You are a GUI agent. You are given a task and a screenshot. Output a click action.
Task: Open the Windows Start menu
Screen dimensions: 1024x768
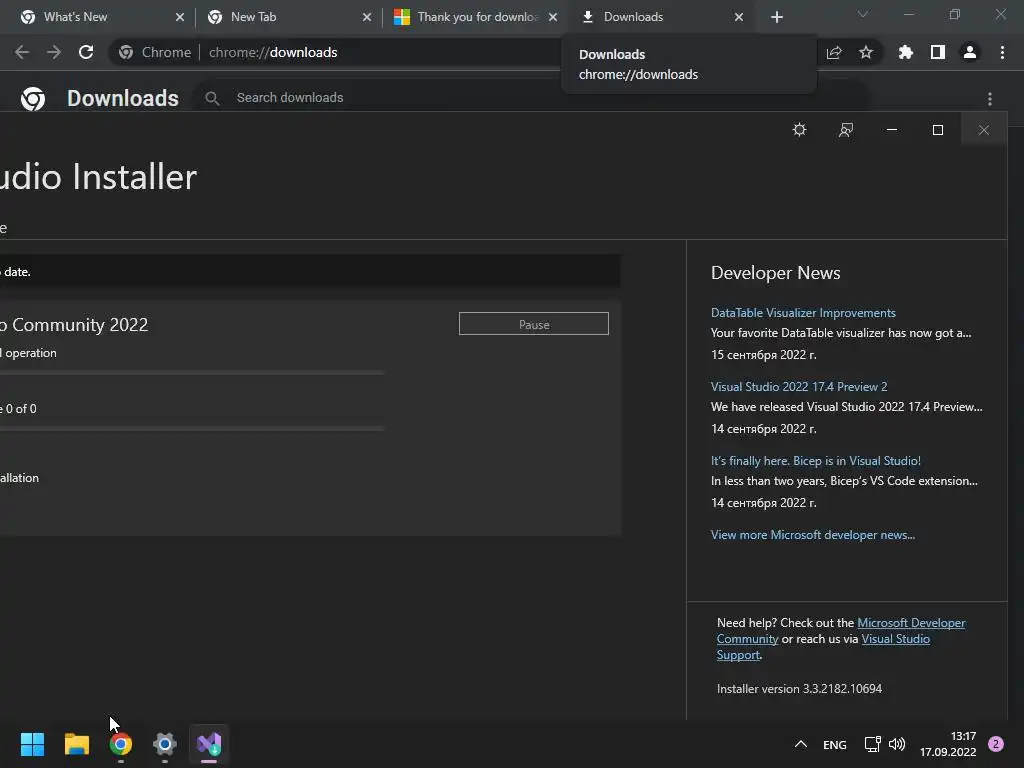(32, 744)
